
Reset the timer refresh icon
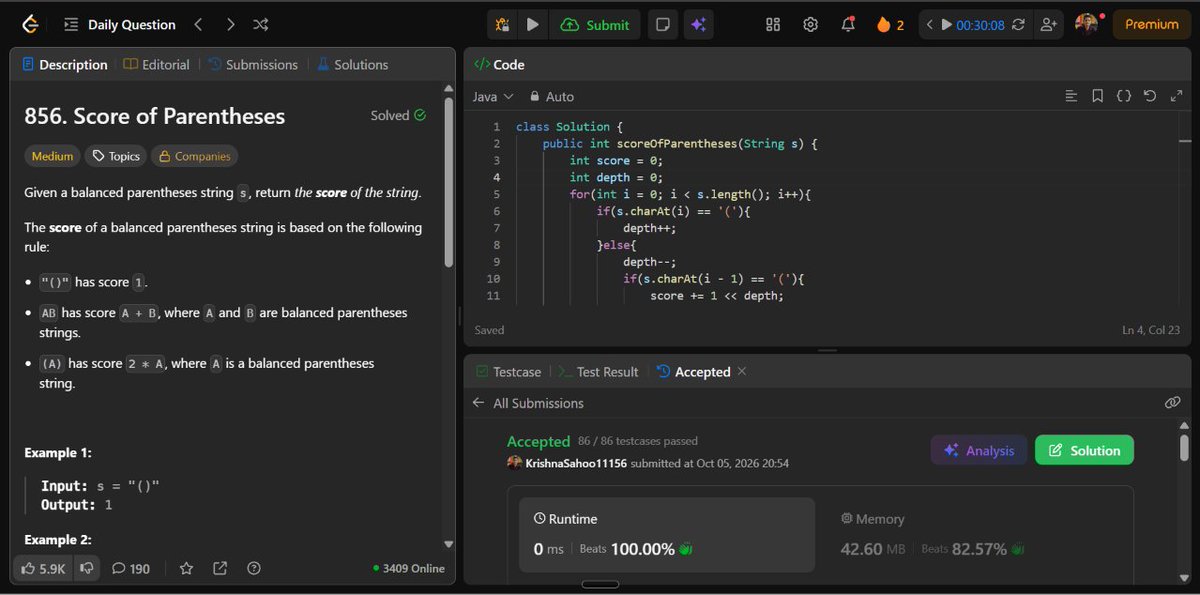click(x=1018, y=24)
